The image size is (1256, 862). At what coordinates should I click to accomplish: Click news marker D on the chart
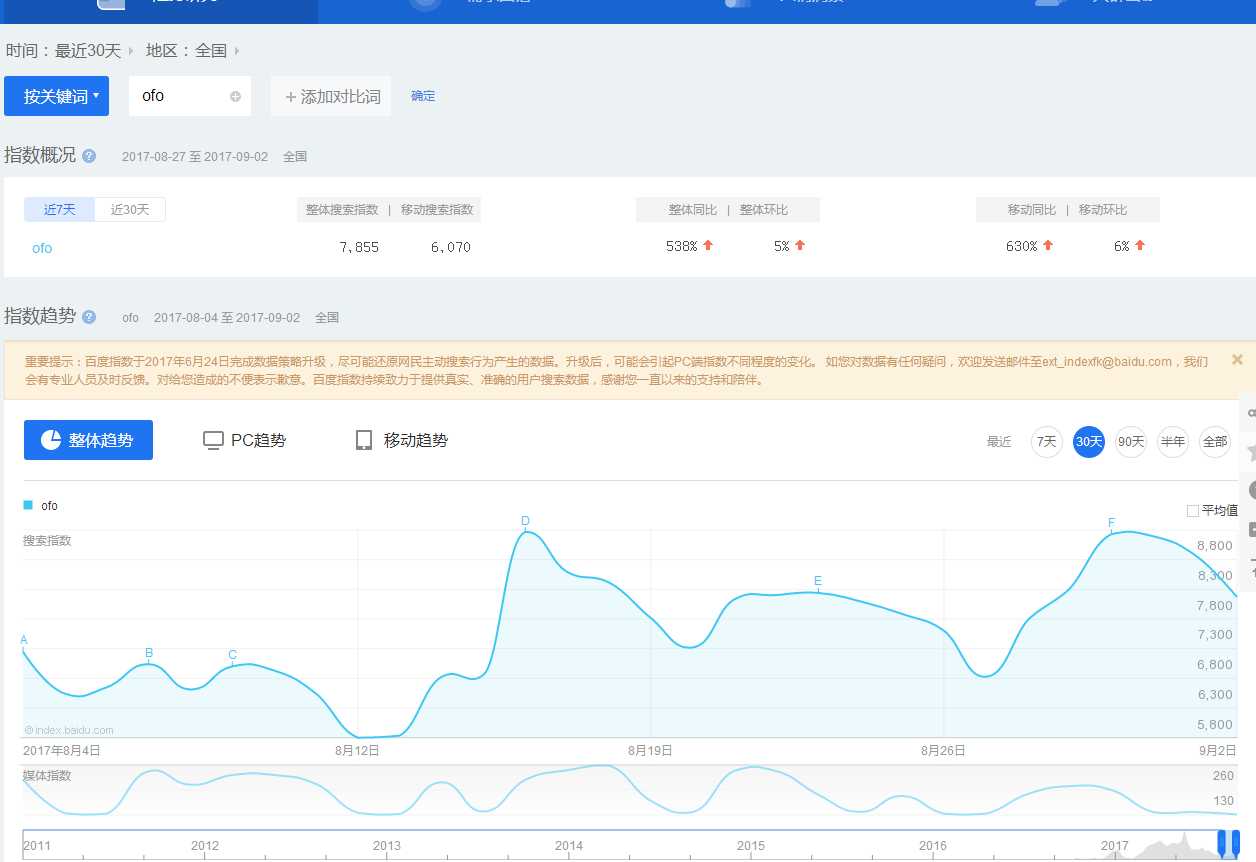point(525,520)
